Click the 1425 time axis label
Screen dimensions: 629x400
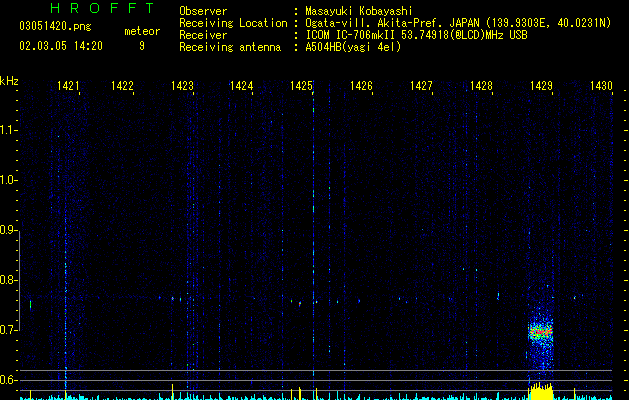pyautogui.click(x=301, y=86)
